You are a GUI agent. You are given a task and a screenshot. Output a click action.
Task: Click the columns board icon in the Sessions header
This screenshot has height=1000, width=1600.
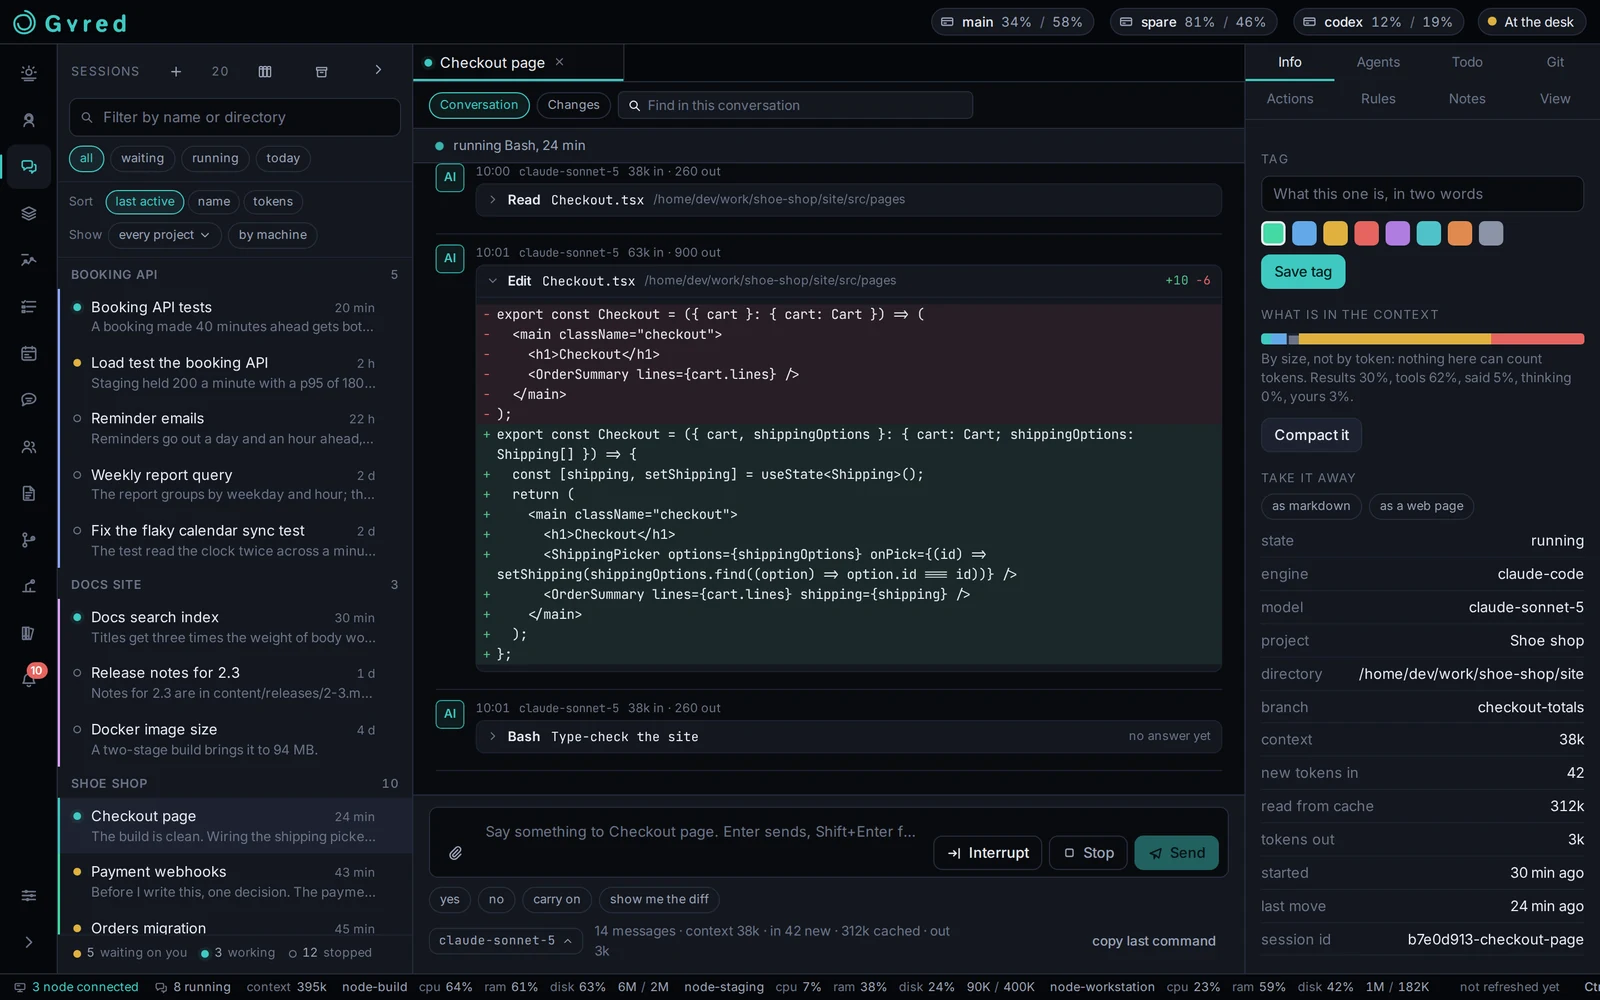pyautogui.click(x=265, y=72)
